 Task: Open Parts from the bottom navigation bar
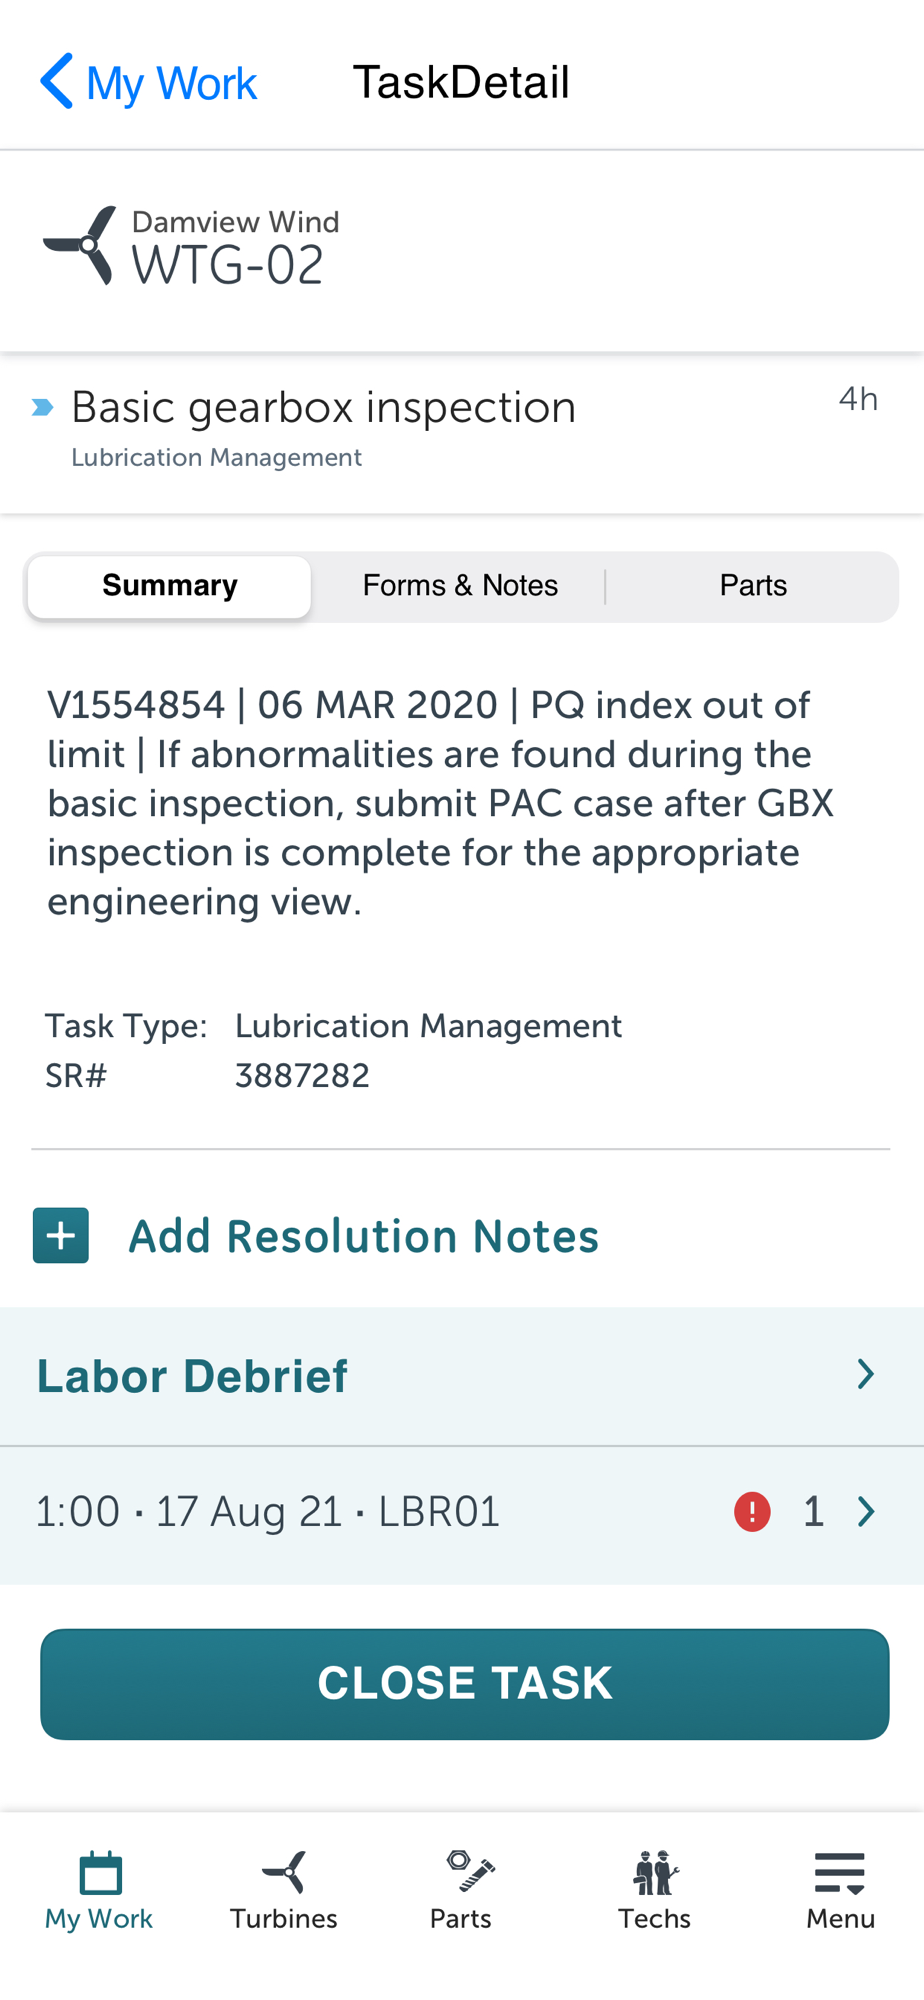461,1890
